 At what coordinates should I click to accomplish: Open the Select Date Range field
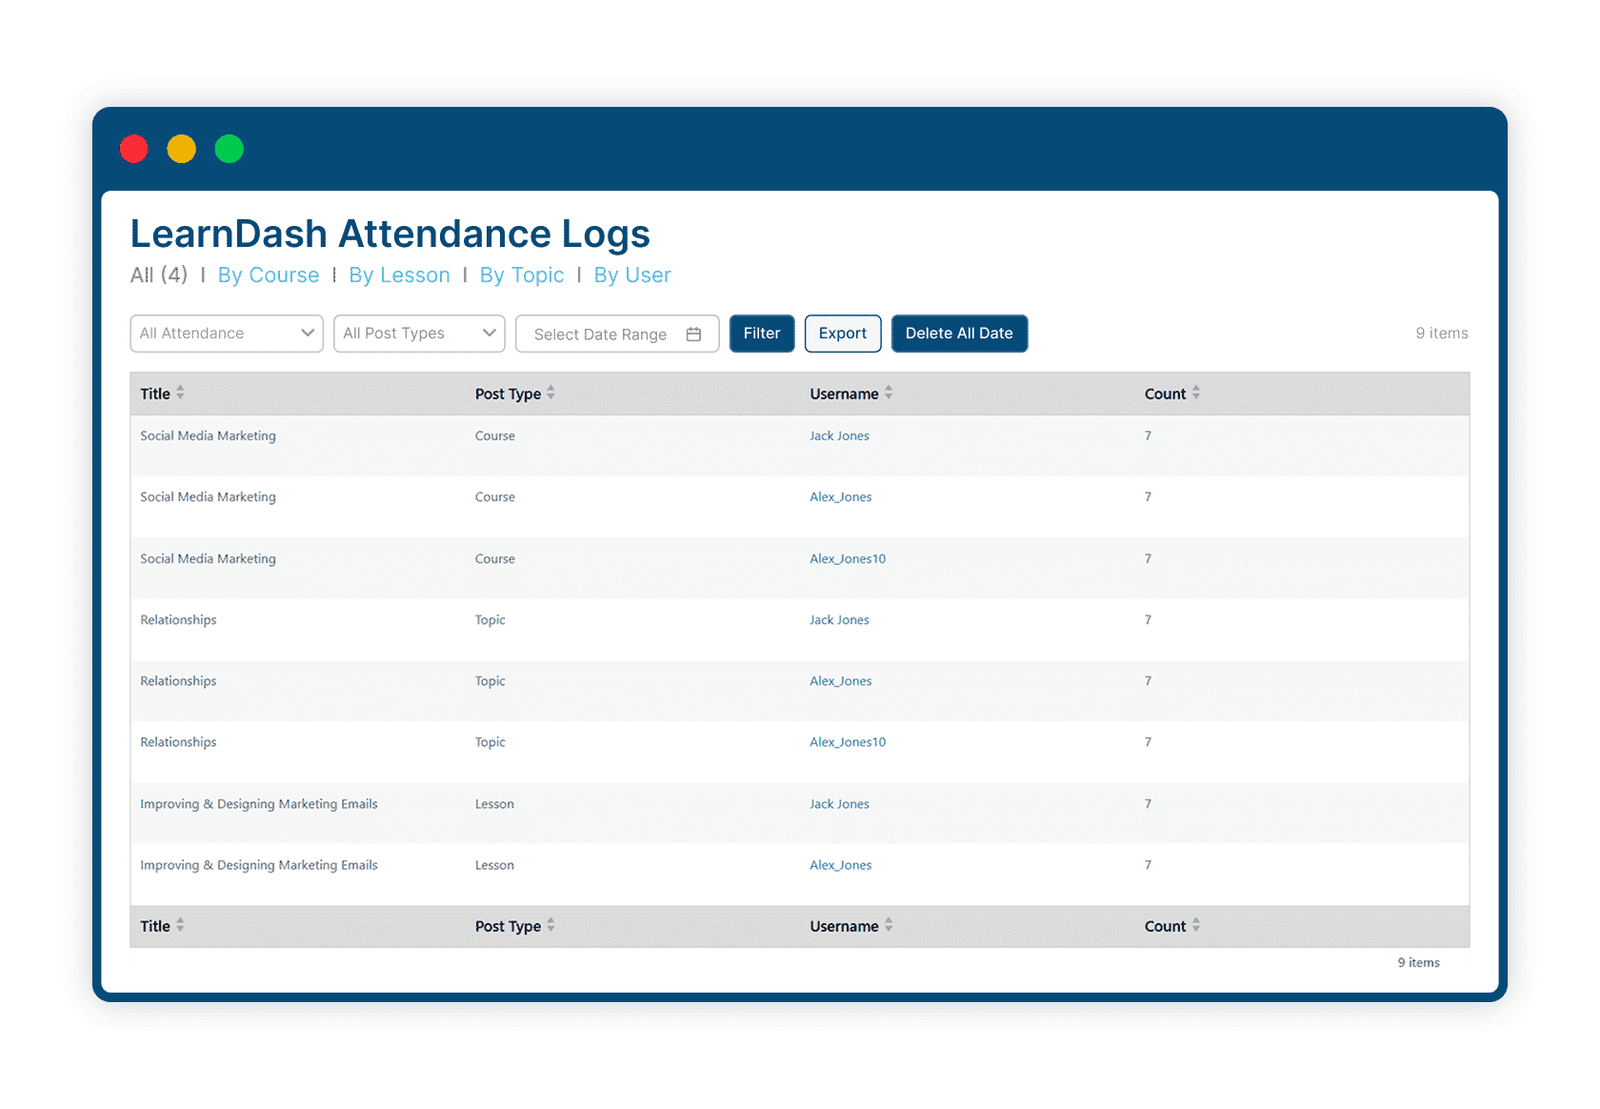click(617, 334)
